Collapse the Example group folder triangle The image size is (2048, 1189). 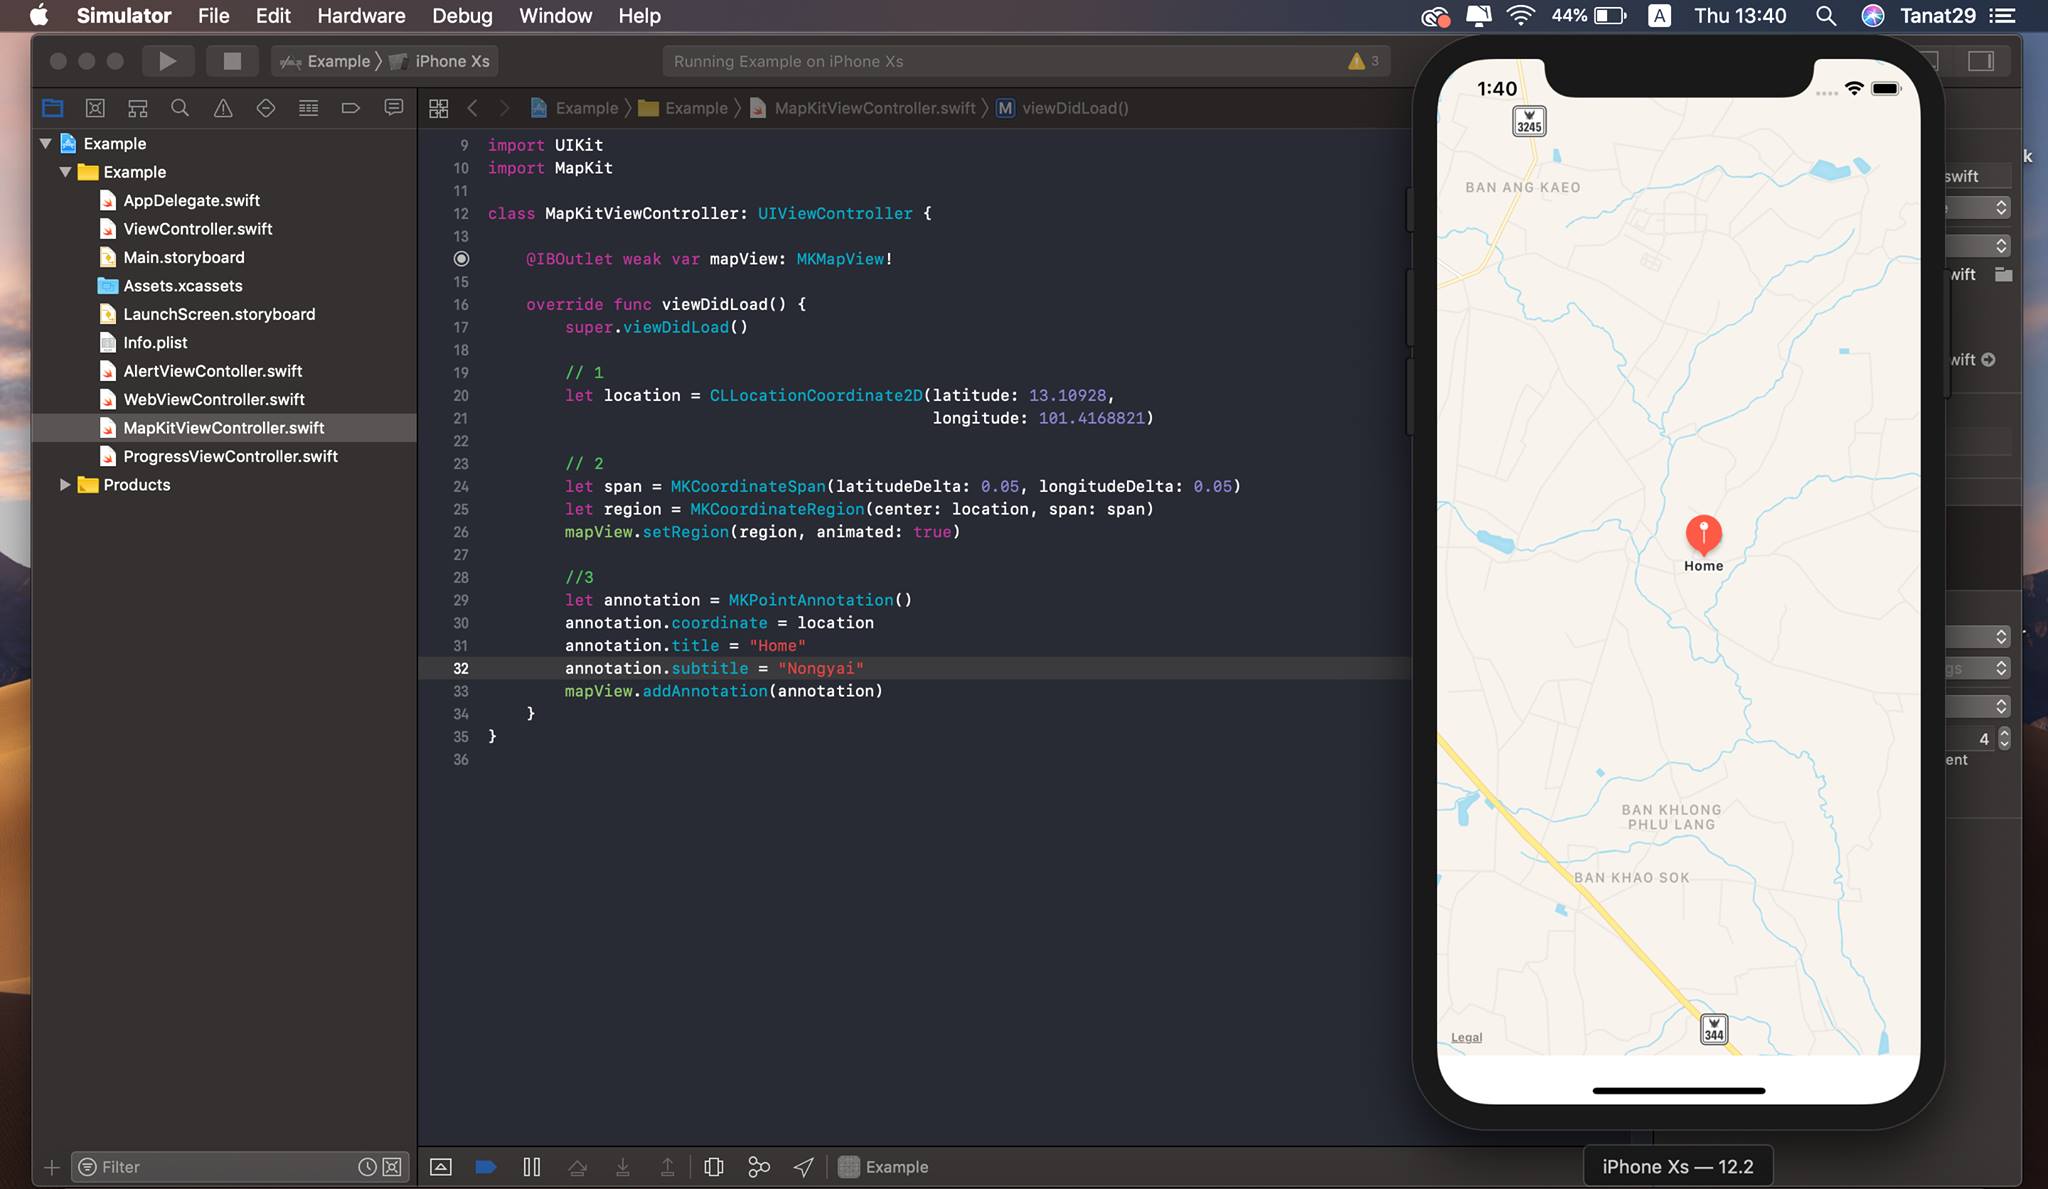click(66, 172)
